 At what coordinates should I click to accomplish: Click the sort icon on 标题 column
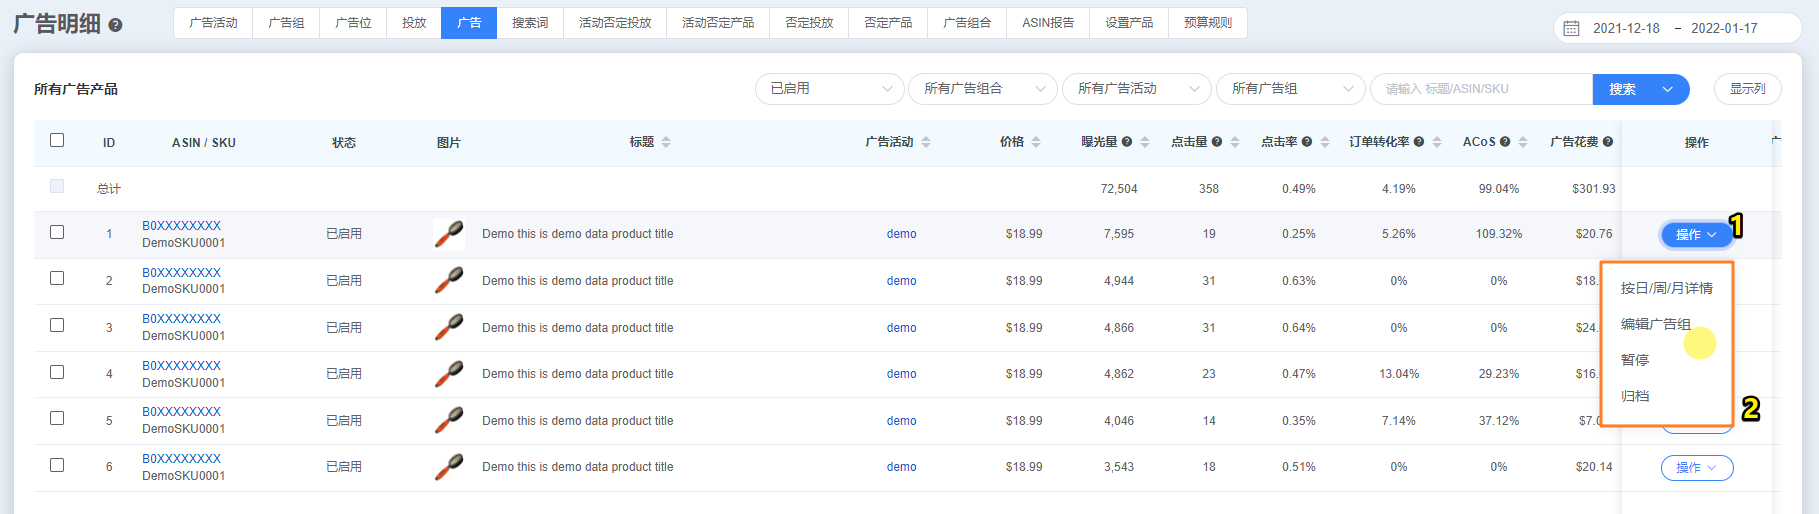[x=666, y=142]
